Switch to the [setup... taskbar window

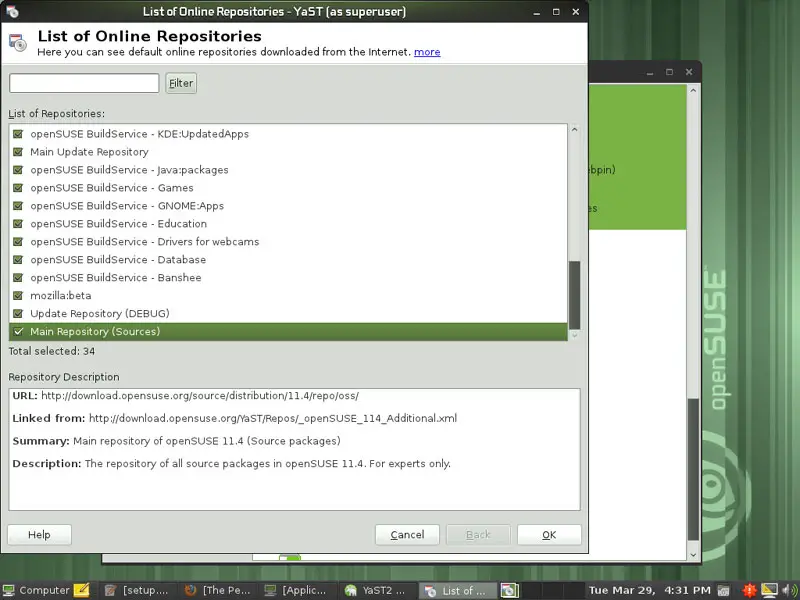click(x=137, y=590)
